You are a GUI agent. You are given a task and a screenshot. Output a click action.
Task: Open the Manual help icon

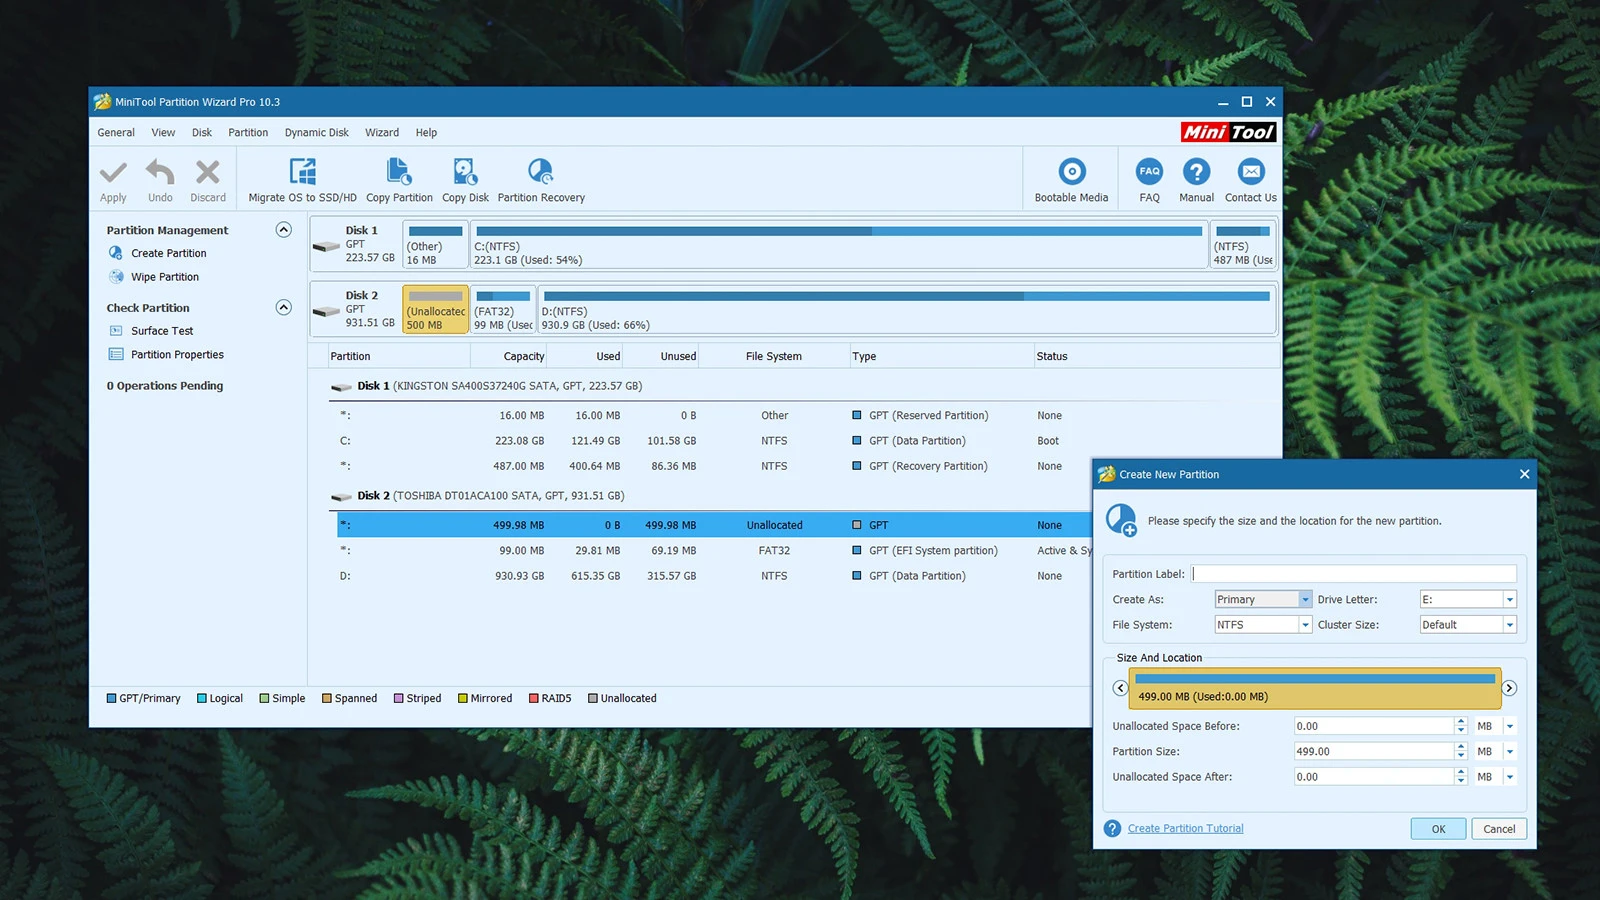click(x=1197, y=171)
